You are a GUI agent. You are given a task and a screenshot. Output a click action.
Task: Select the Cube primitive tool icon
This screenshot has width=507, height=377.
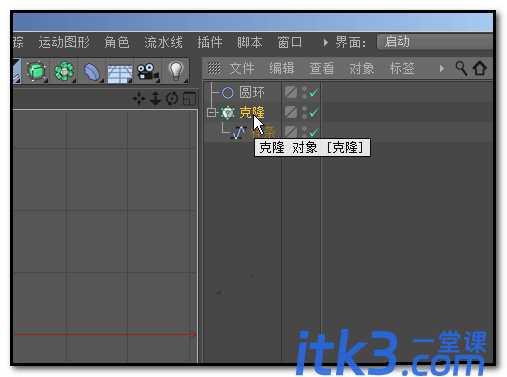point(36,71)
